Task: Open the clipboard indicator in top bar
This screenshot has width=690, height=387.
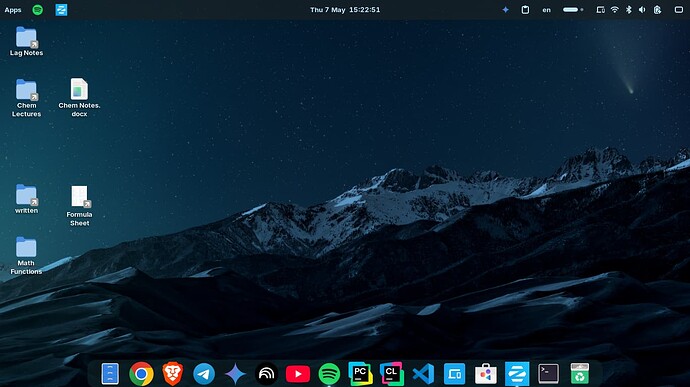Action: [x=525, y=10]
